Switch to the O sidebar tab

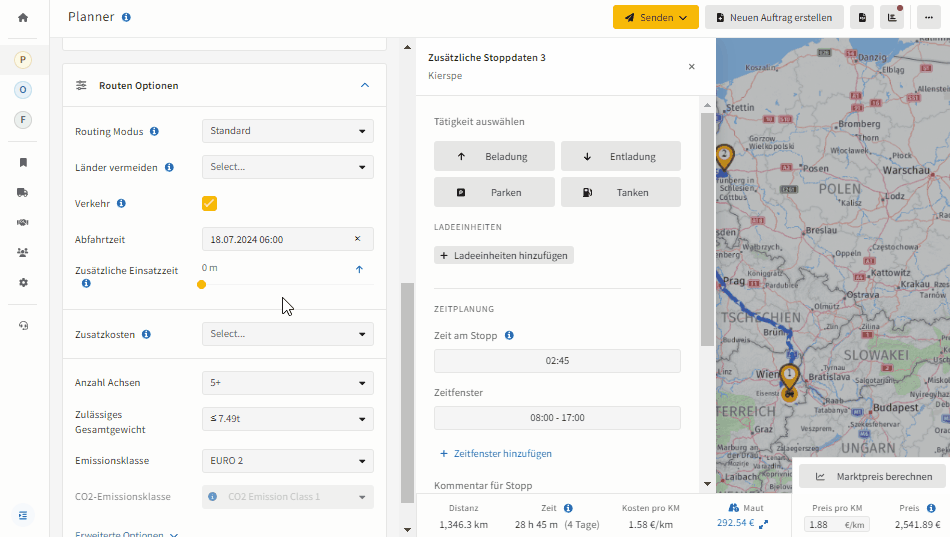(23, 90)
